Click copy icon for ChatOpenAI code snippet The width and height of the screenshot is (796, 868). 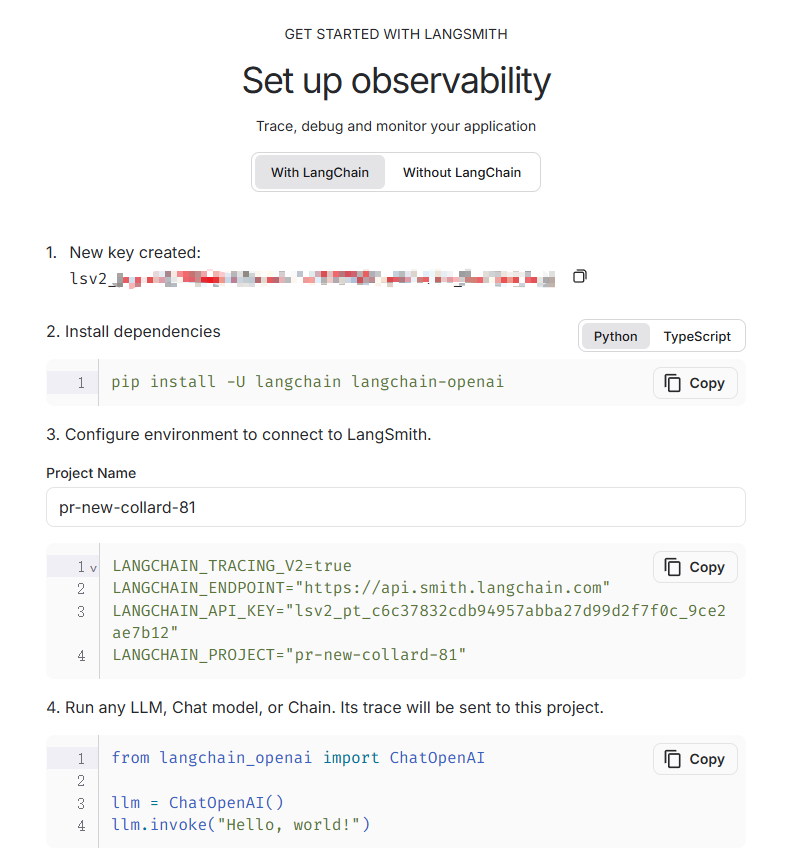tap(695, 759)
